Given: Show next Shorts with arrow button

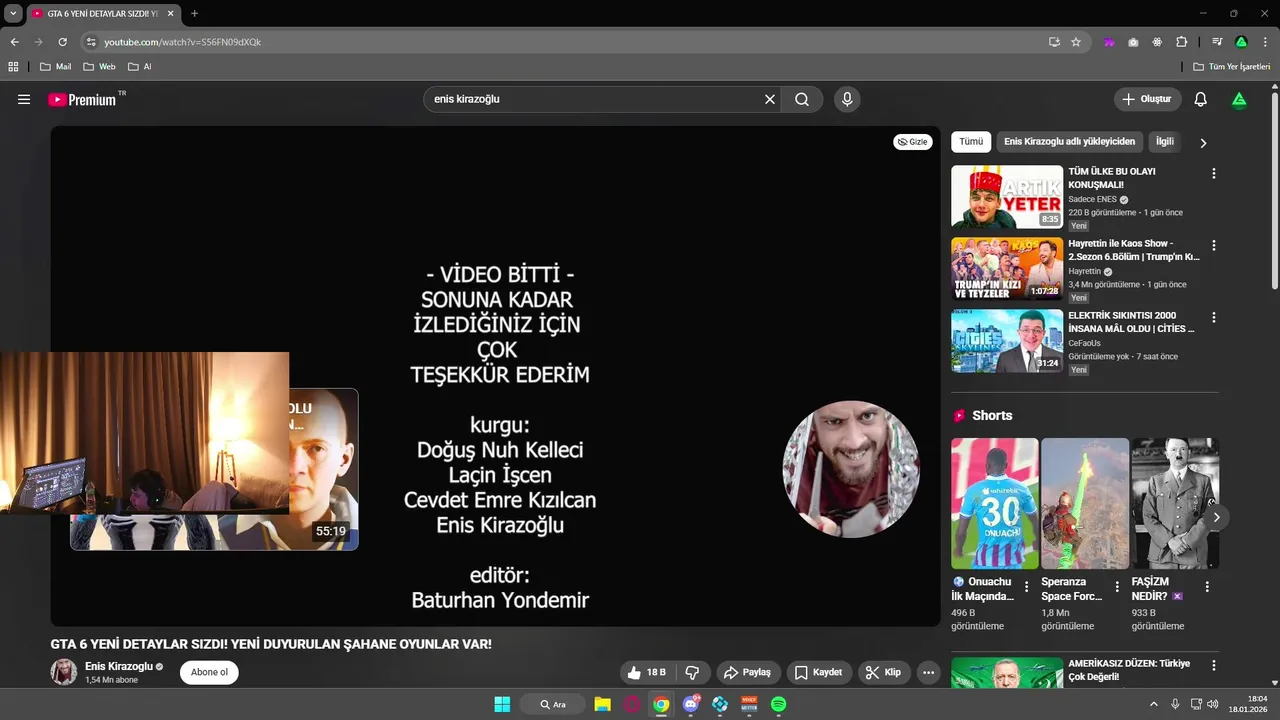Looking at the screenshot, I should [1216, 517].
